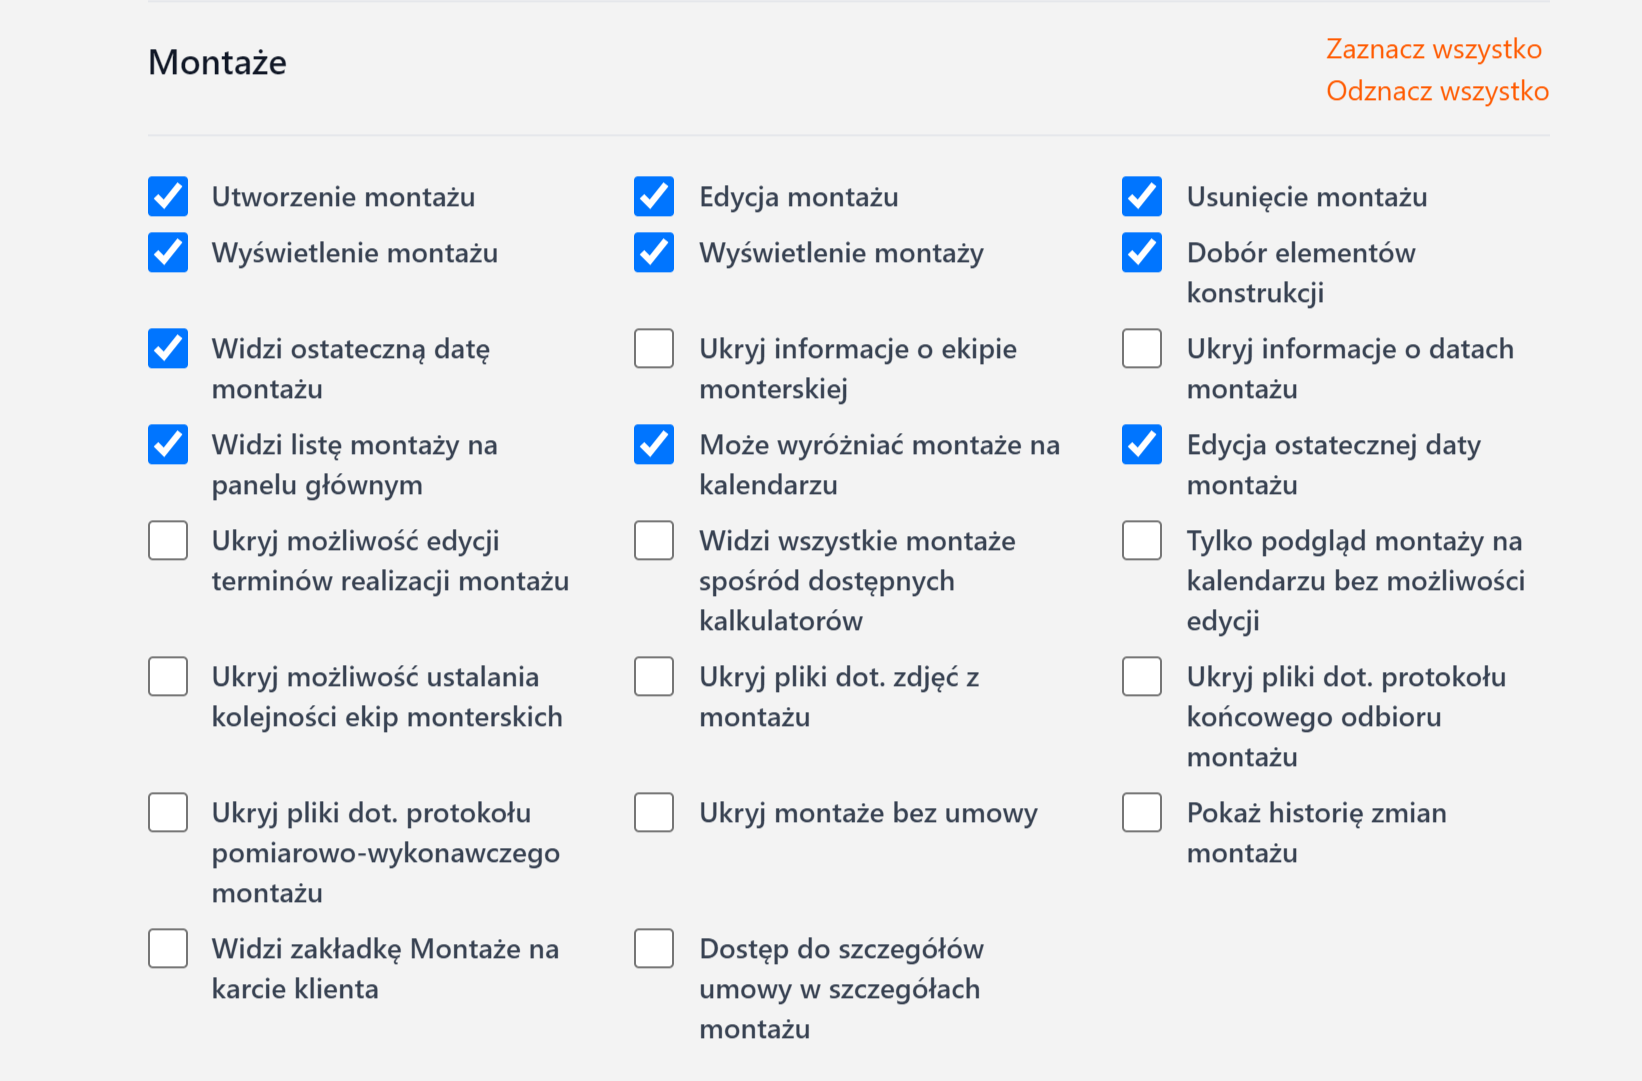Enable 'Tylko podgląd montaży na kalendarzu' checkbox
Screen dimensions: 1642x1081
1142,541
